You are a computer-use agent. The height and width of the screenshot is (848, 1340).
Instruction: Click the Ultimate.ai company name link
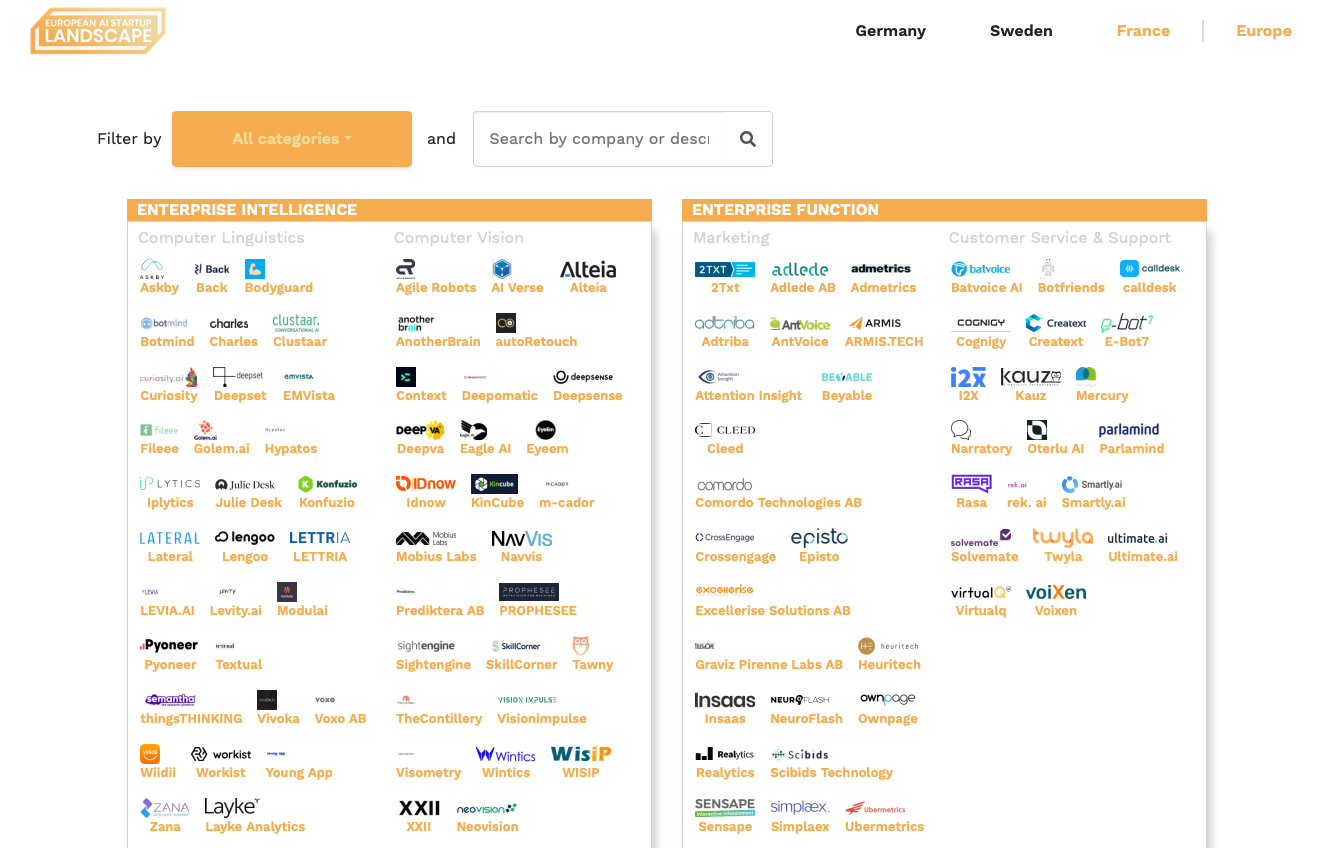1142,557
